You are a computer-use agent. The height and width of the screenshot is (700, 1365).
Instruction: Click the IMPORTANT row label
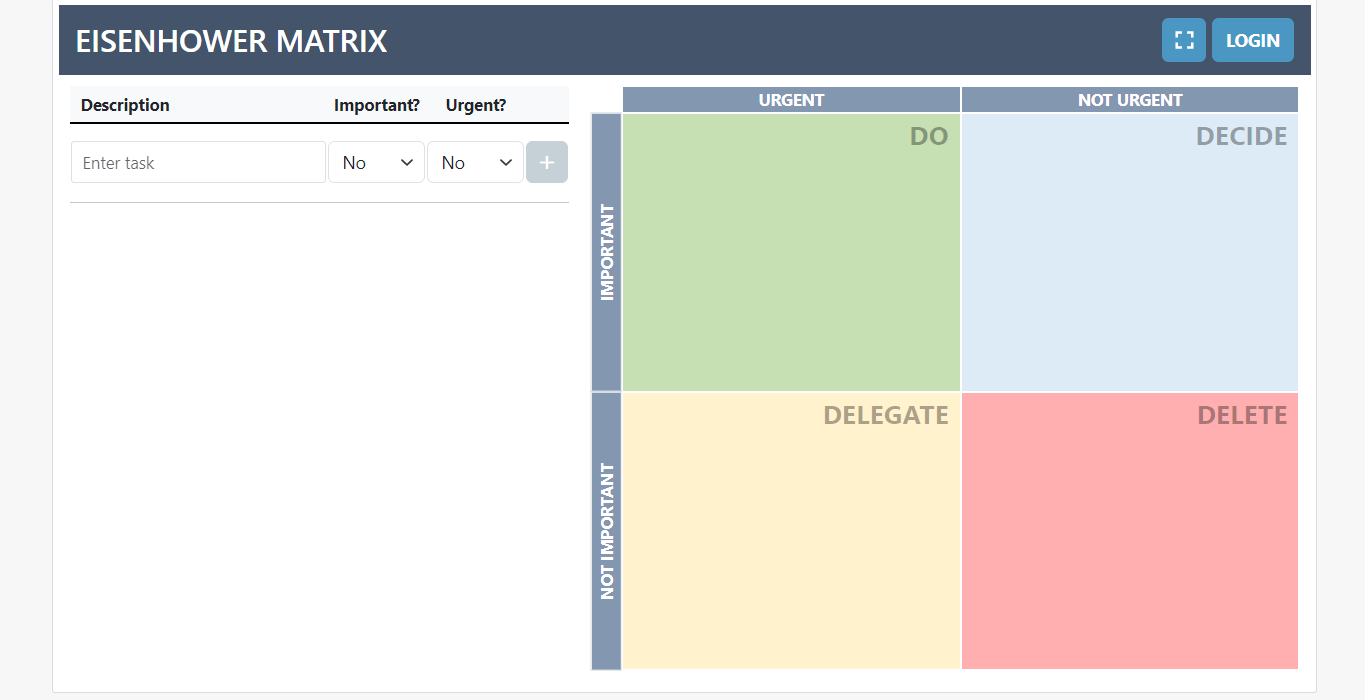point(606,251)
